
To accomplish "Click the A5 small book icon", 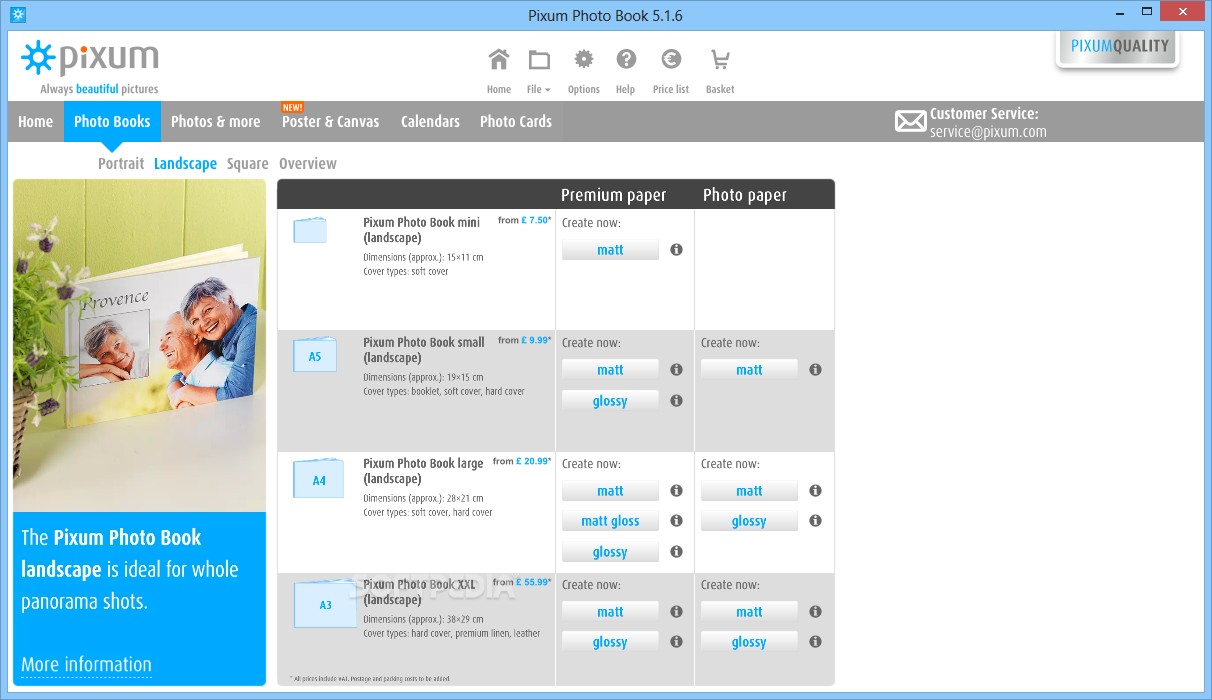I will tap(314, 355).
